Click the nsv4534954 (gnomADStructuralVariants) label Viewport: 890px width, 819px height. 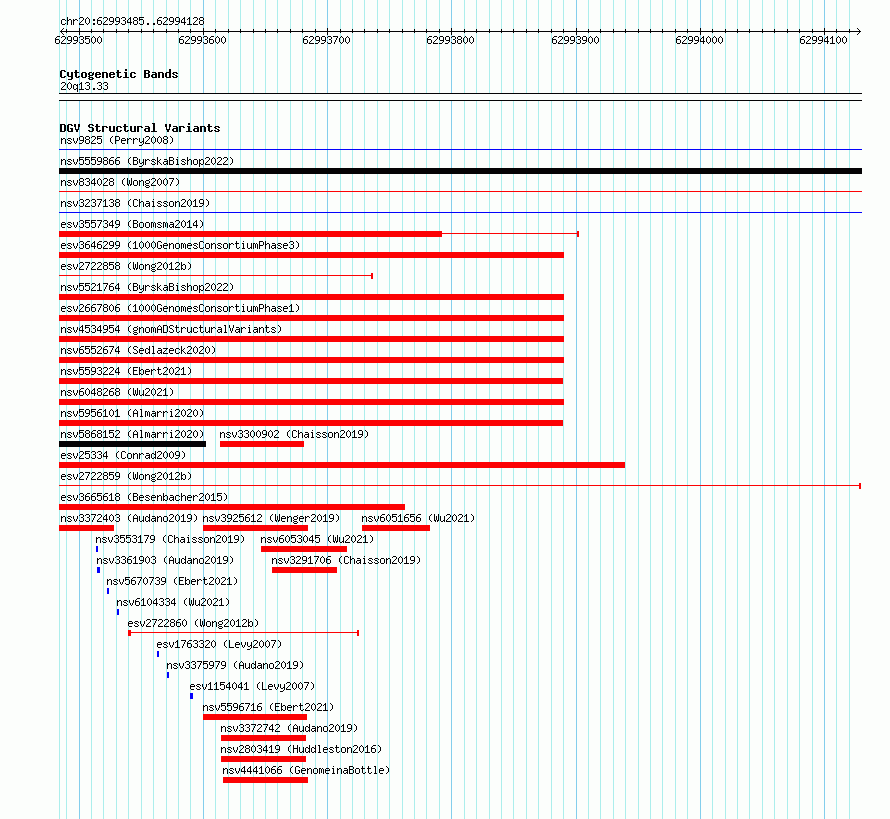[x=171, y=329]
